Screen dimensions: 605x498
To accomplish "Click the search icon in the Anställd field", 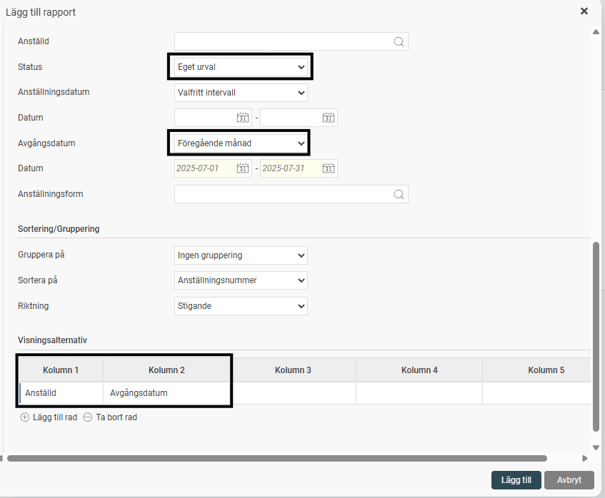I will click(x=399, y=42).
